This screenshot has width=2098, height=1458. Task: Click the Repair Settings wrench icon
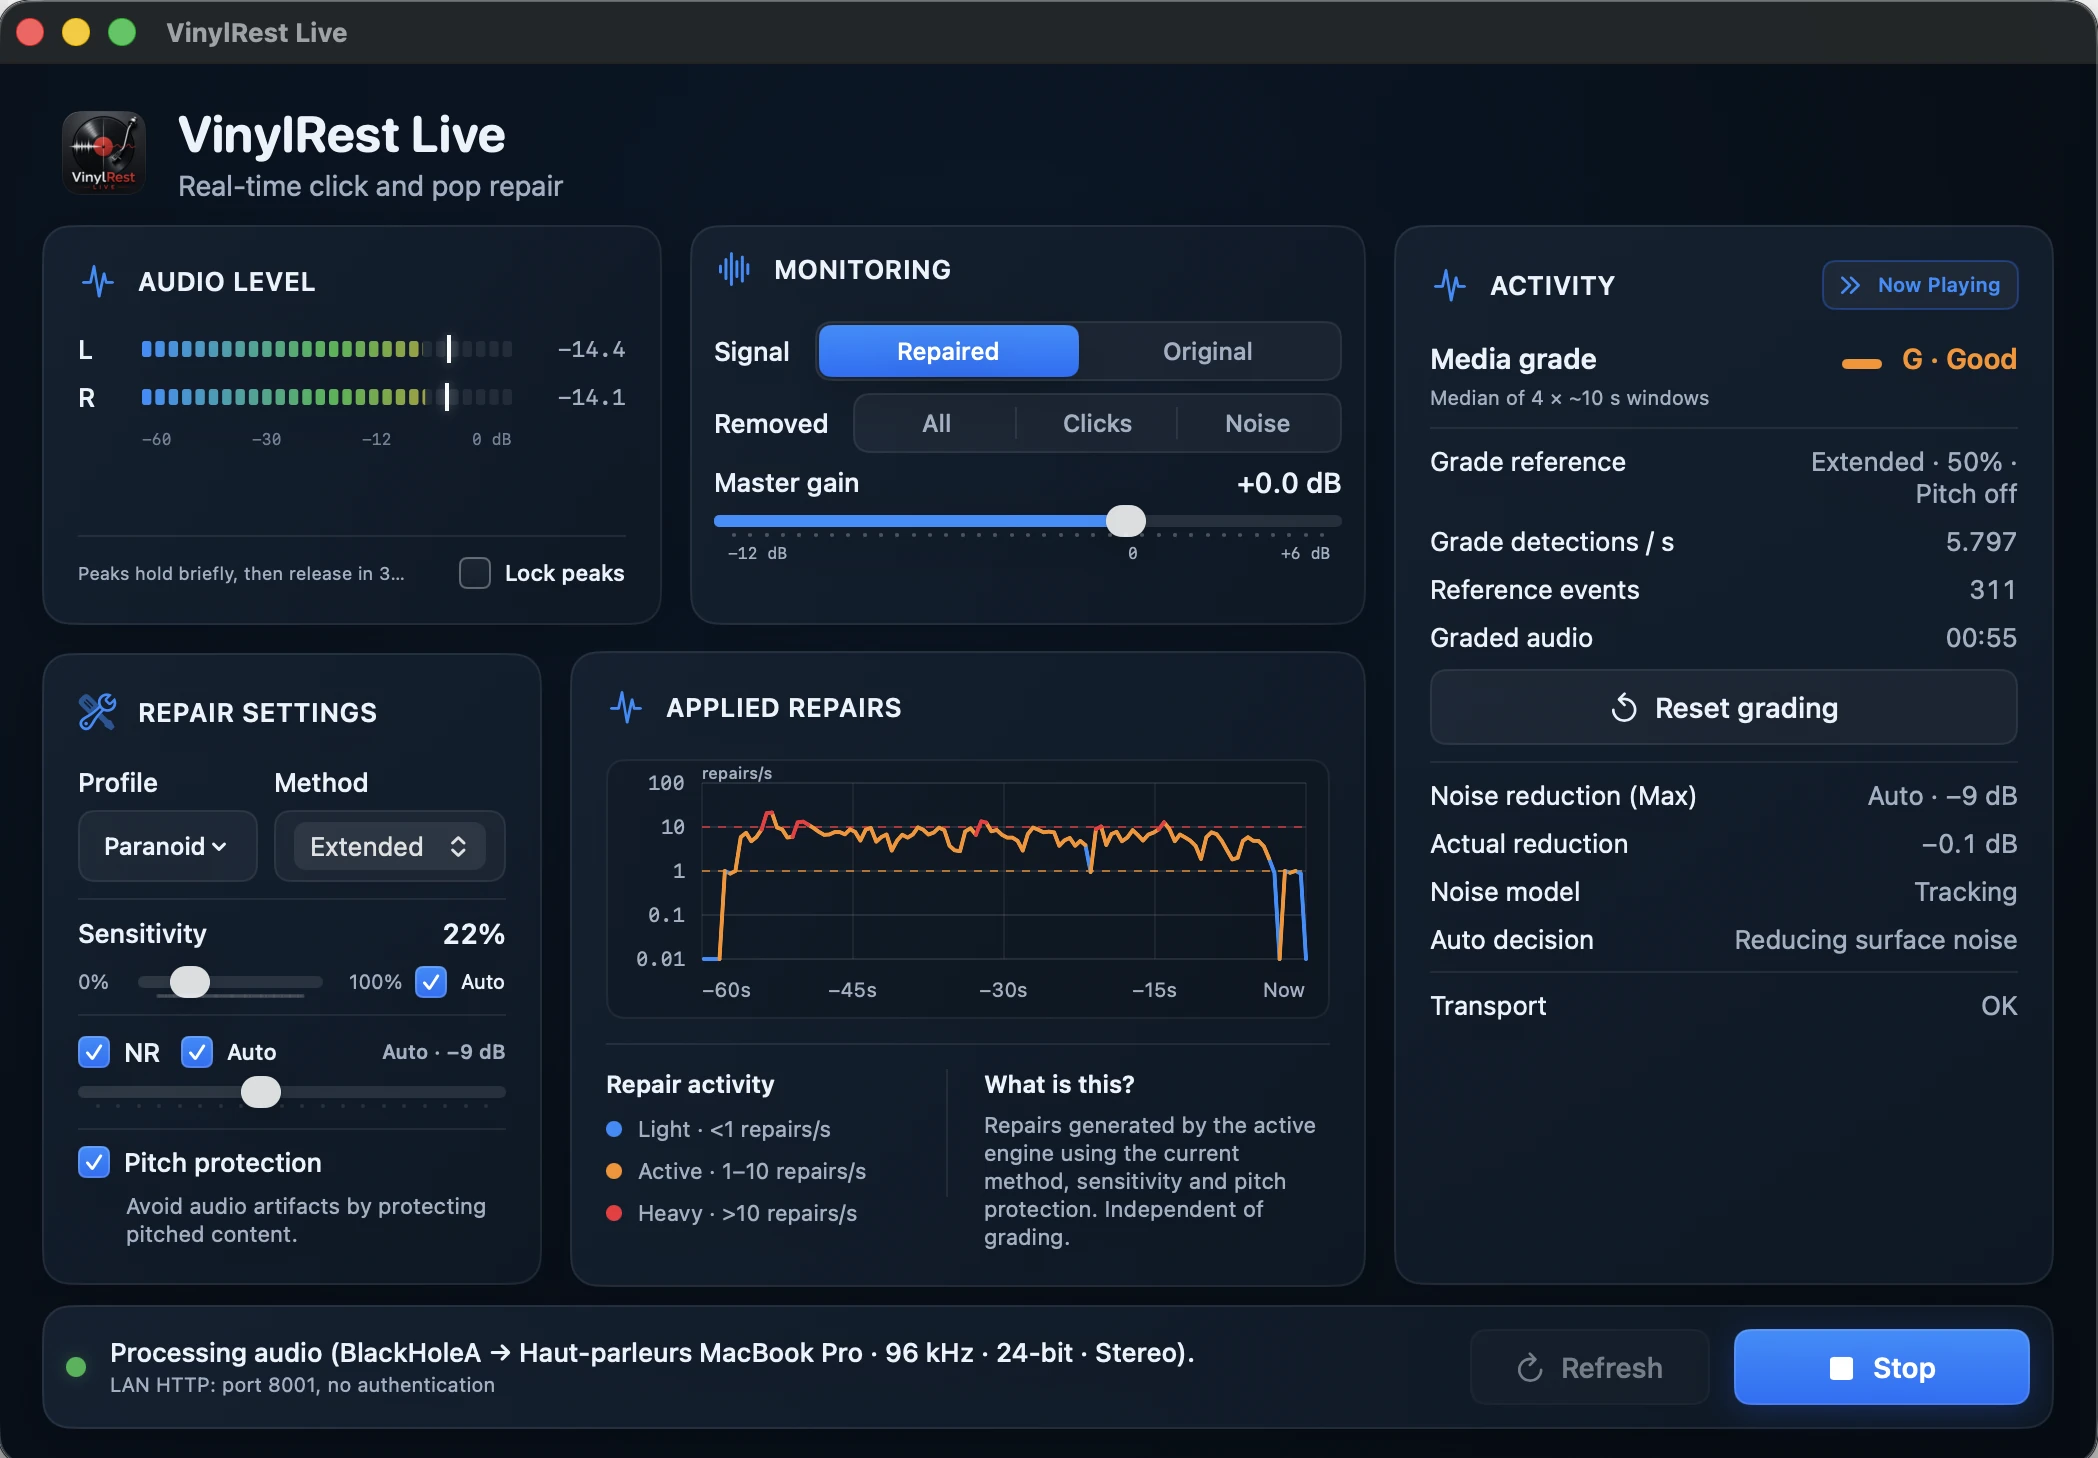pos(97,712)
